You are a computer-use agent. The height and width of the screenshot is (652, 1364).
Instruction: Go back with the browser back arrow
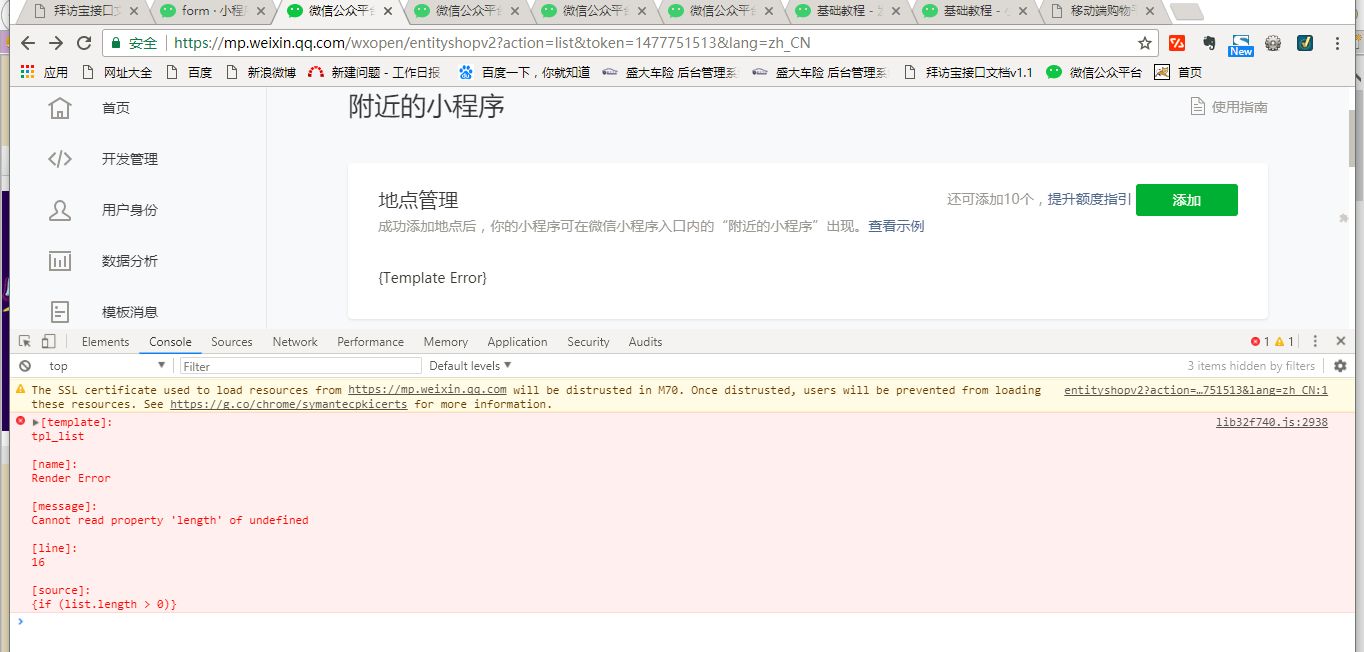click(x=28, y=43)
